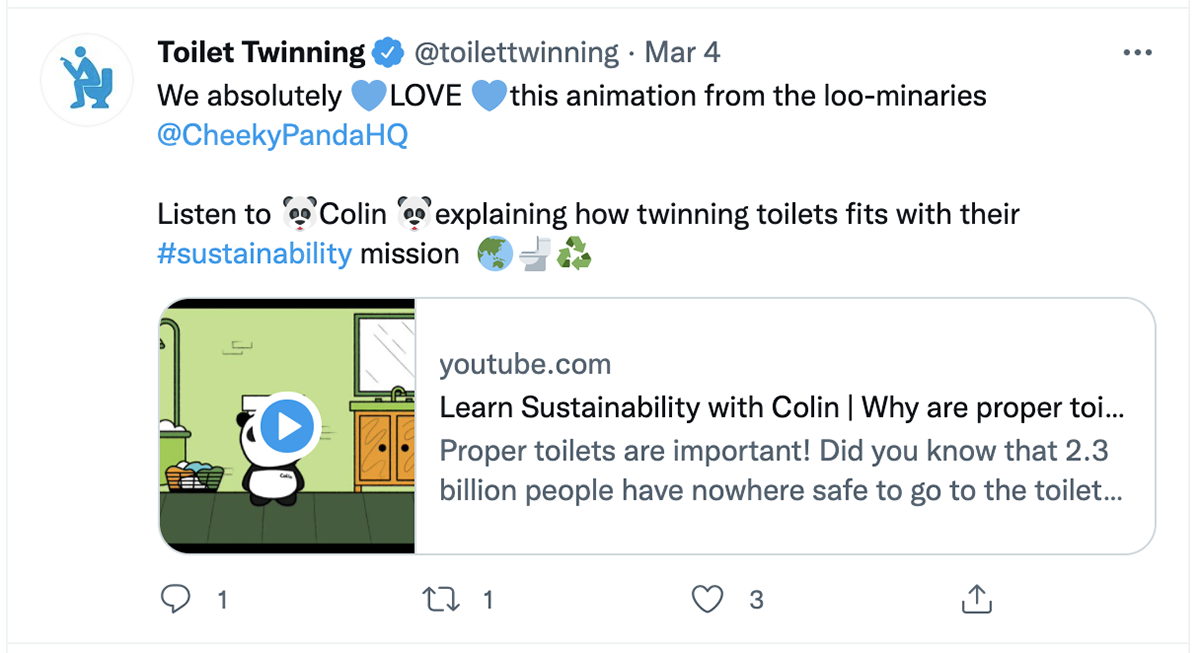Open the youtube.com link card domain

[525, 364]
